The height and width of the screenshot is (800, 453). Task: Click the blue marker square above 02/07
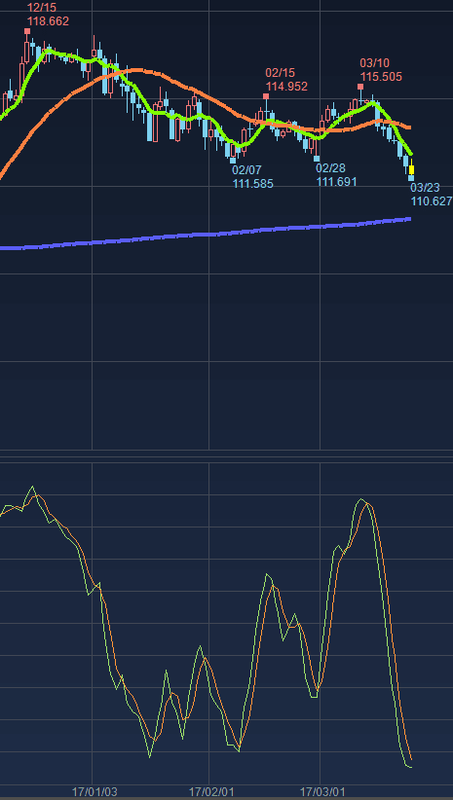tap(233, 160)
